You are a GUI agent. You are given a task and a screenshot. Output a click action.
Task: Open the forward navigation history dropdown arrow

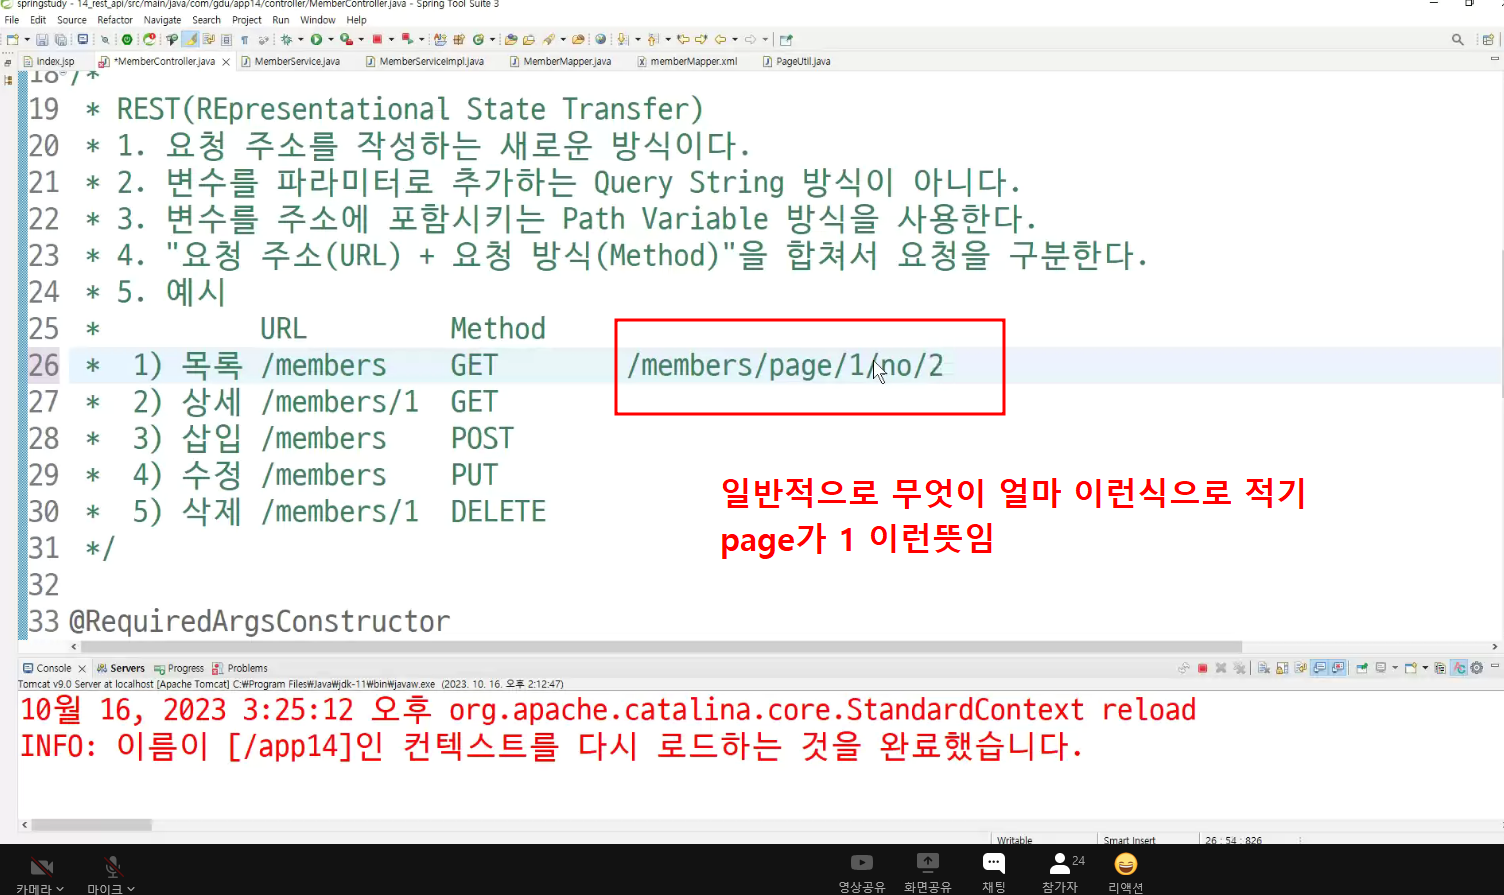click(x=765, y=40)
